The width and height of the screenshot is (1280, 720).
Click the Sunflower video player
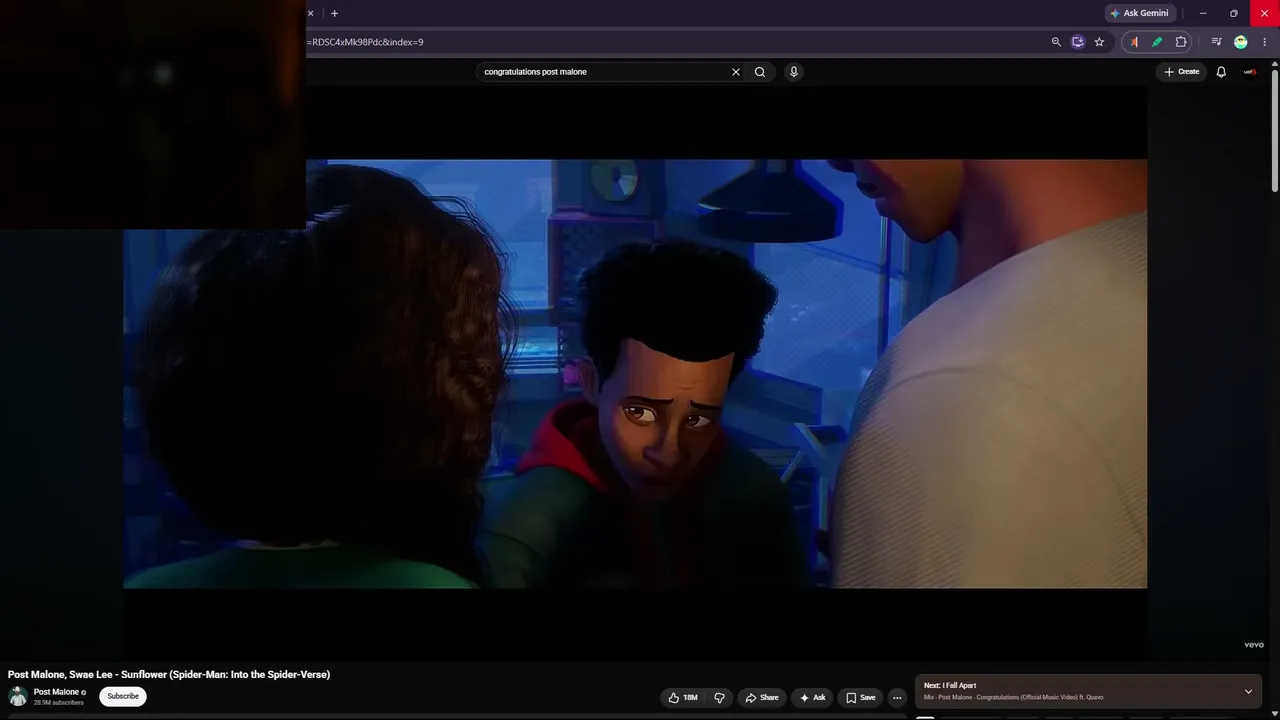click(635, 374)
